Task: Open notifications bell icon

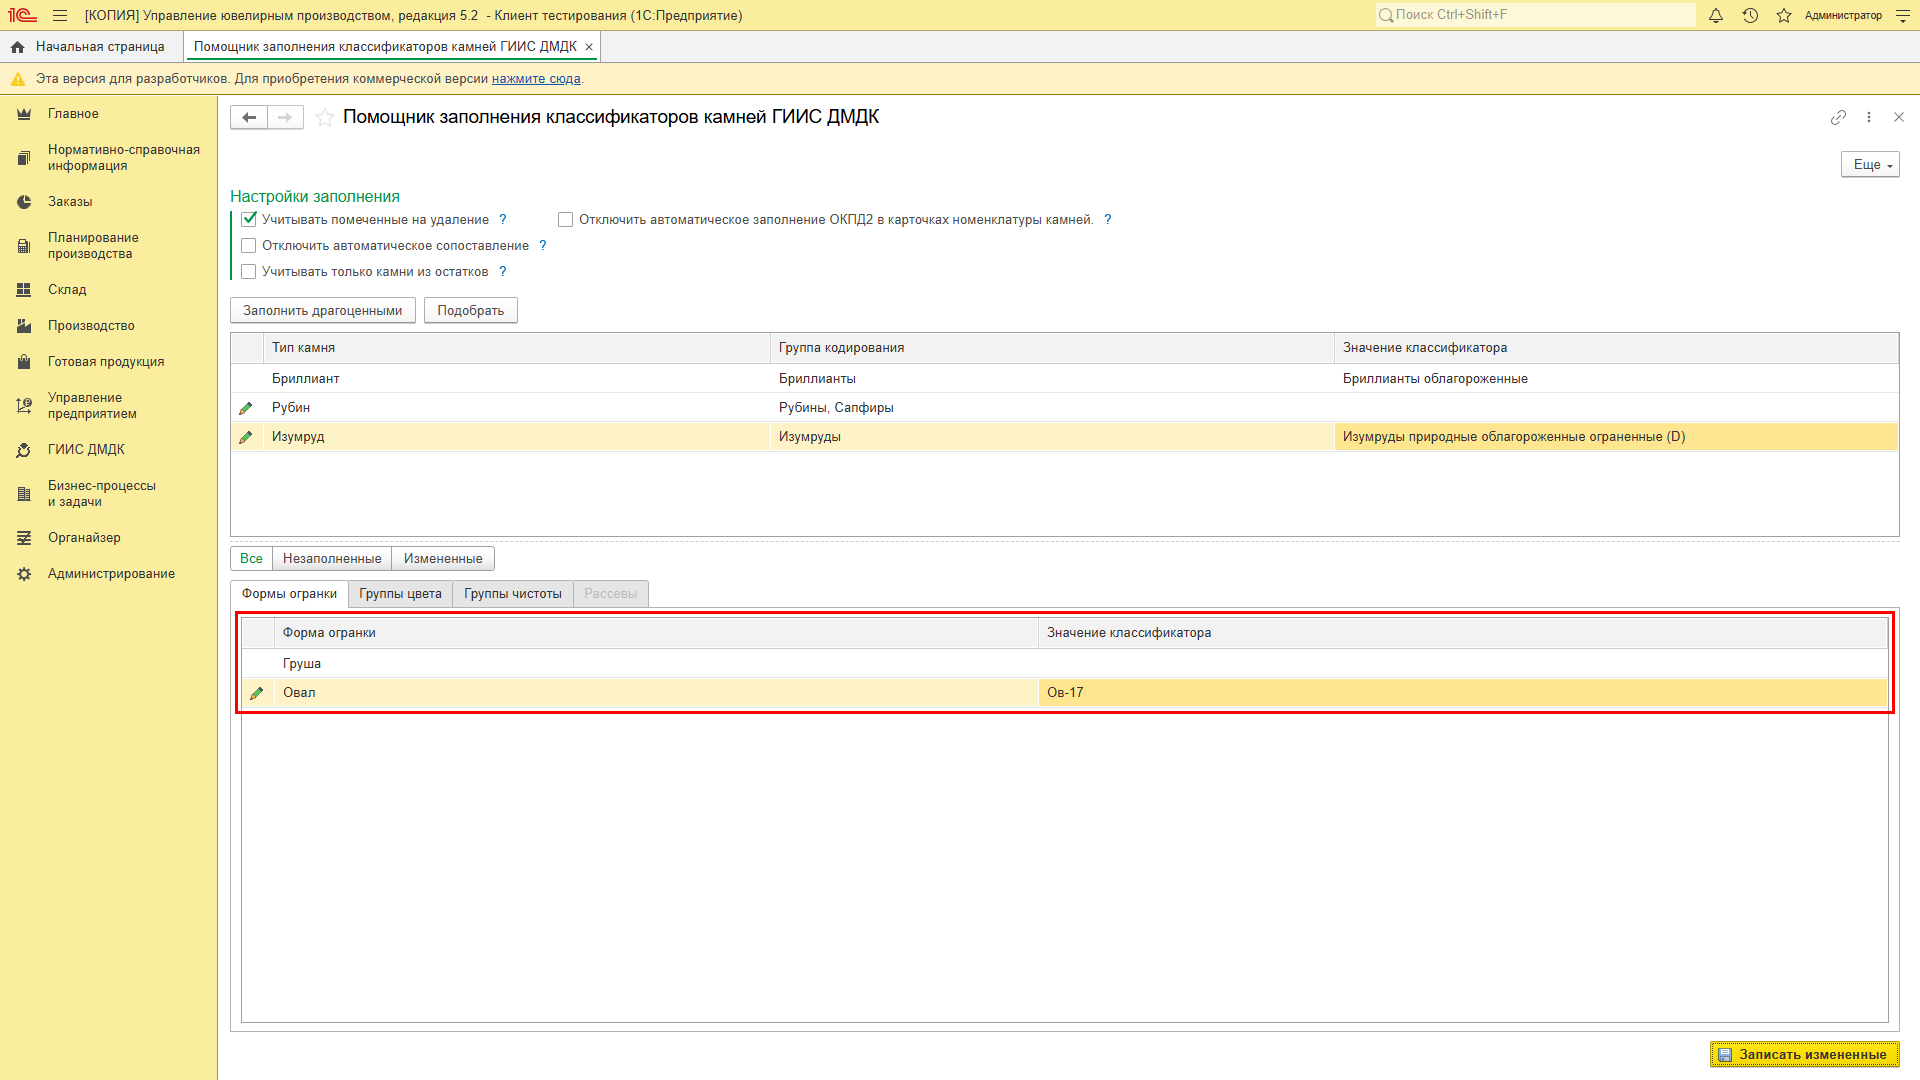Action: tap(1716, 15)
